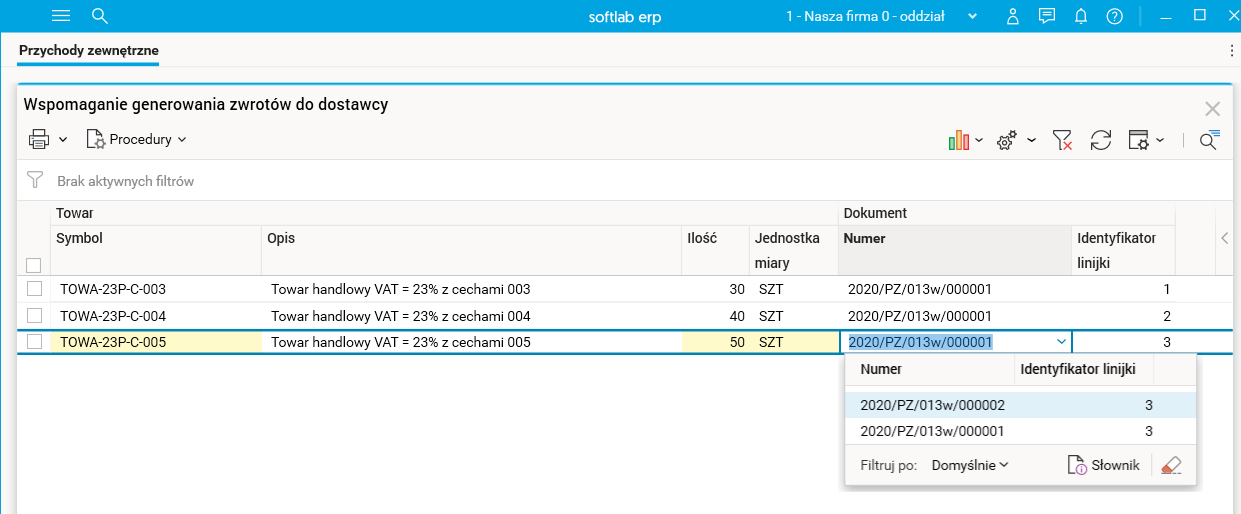The width and height of the screenshot is (1241, 514).
Task: Click the eraser icon in dropdown popup
Action: [1172, 465]
